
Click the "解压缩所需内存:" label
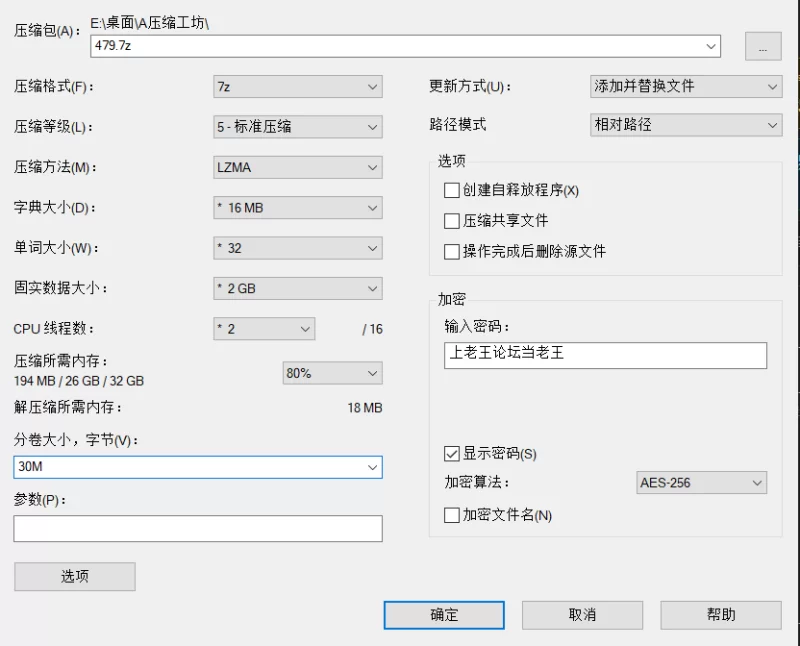68,407
